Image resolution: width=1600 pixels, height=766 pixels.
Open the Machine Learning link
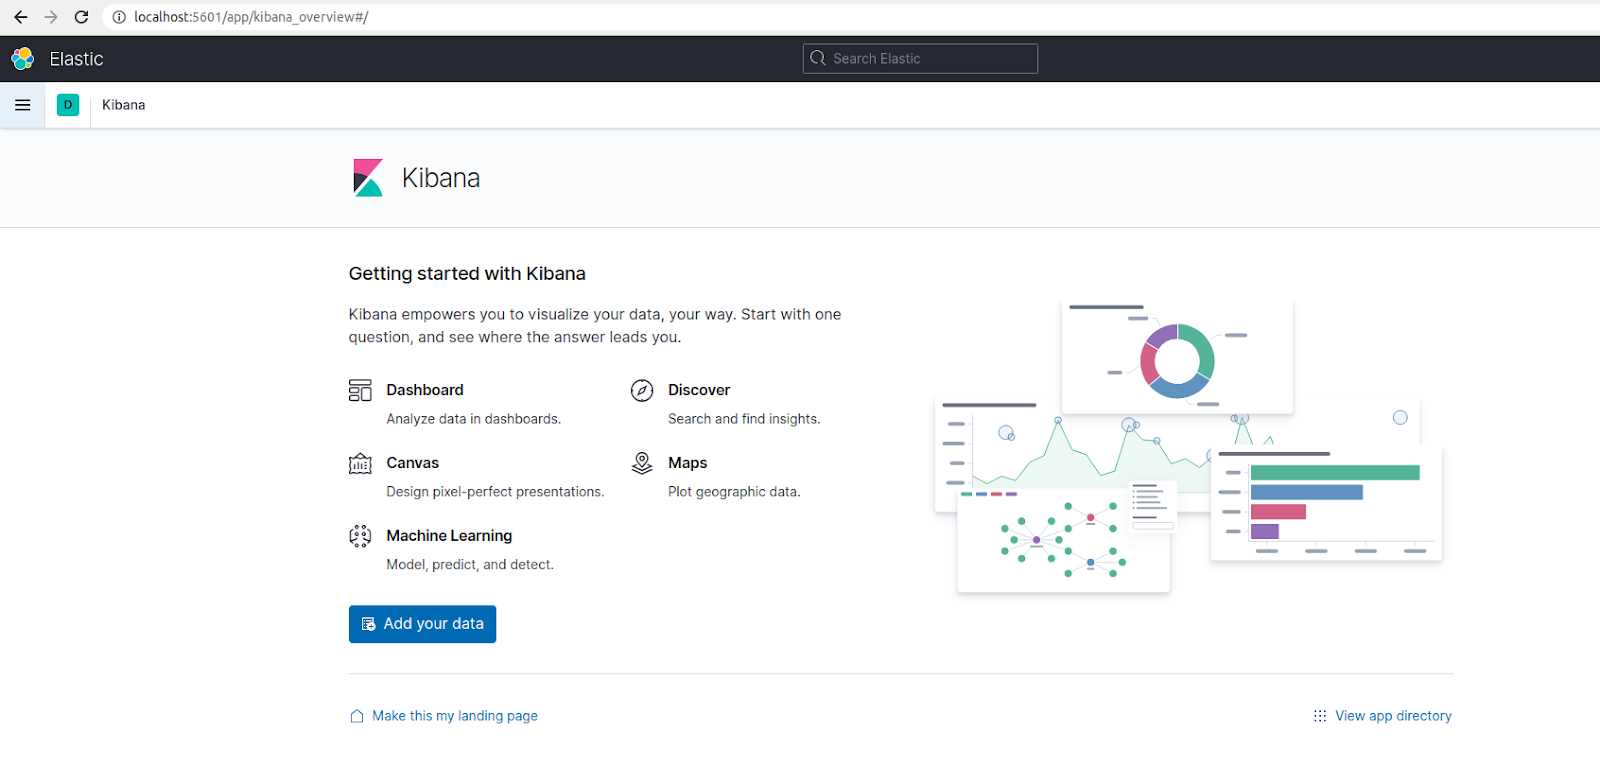click(x=449, y=536)
